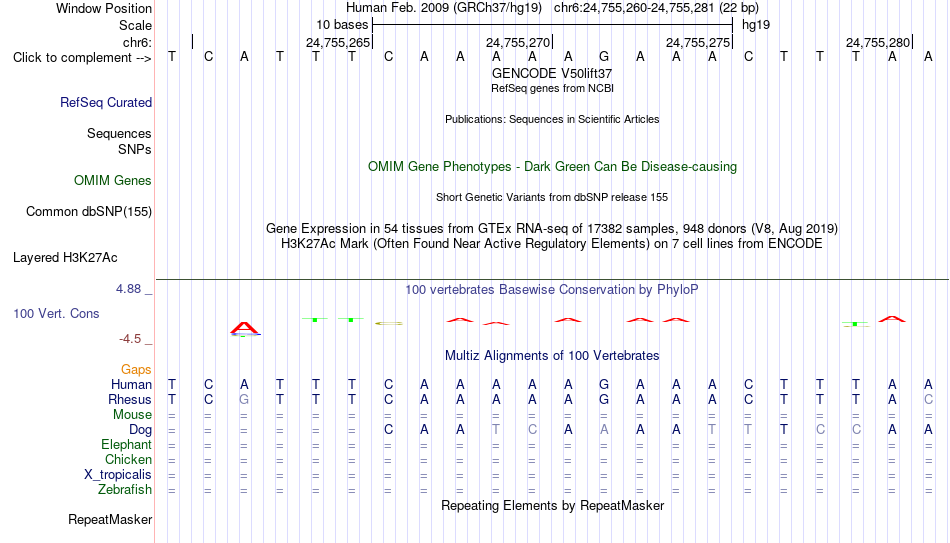Image resolution: width=950 pixels, height=543 pixels.
Task: Select the Elephant alignment row label
Action: pyautogui.click(x=127, y=445)
